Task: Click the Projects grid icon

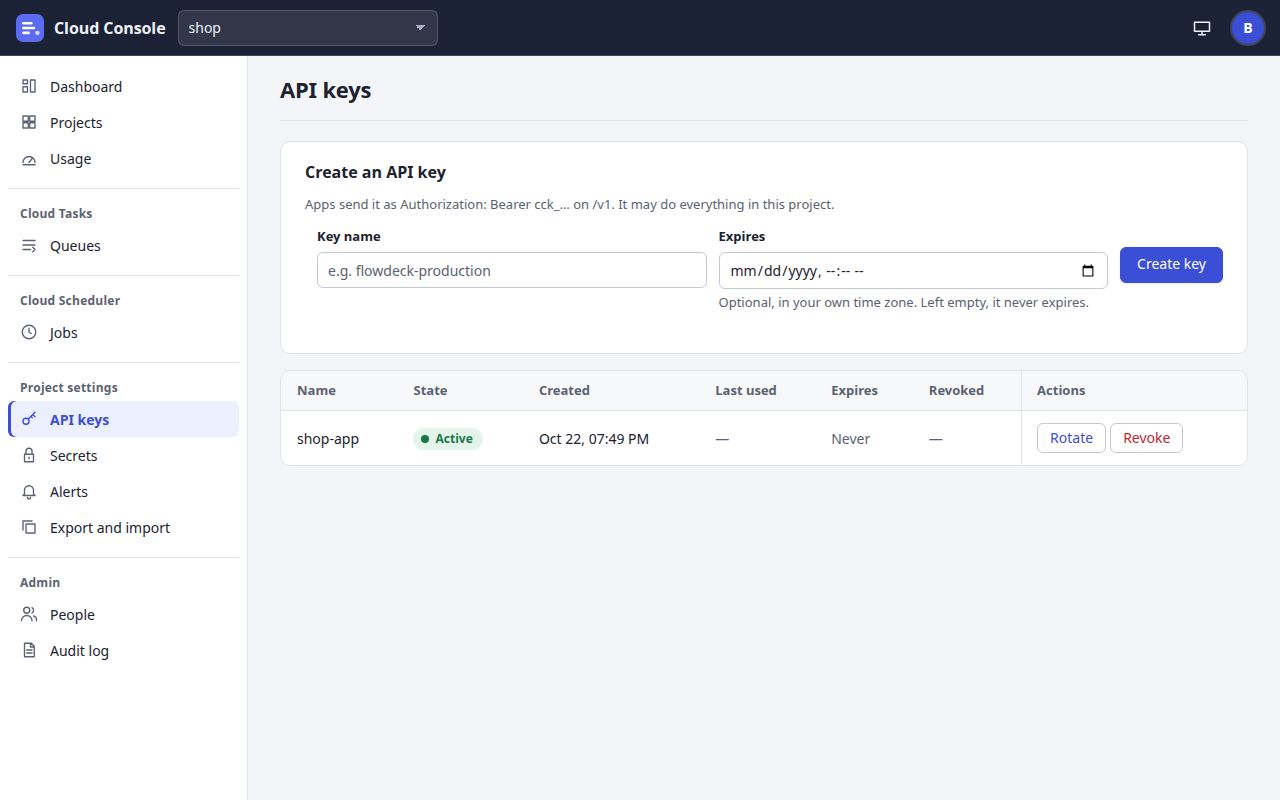Action: (29, 123)
